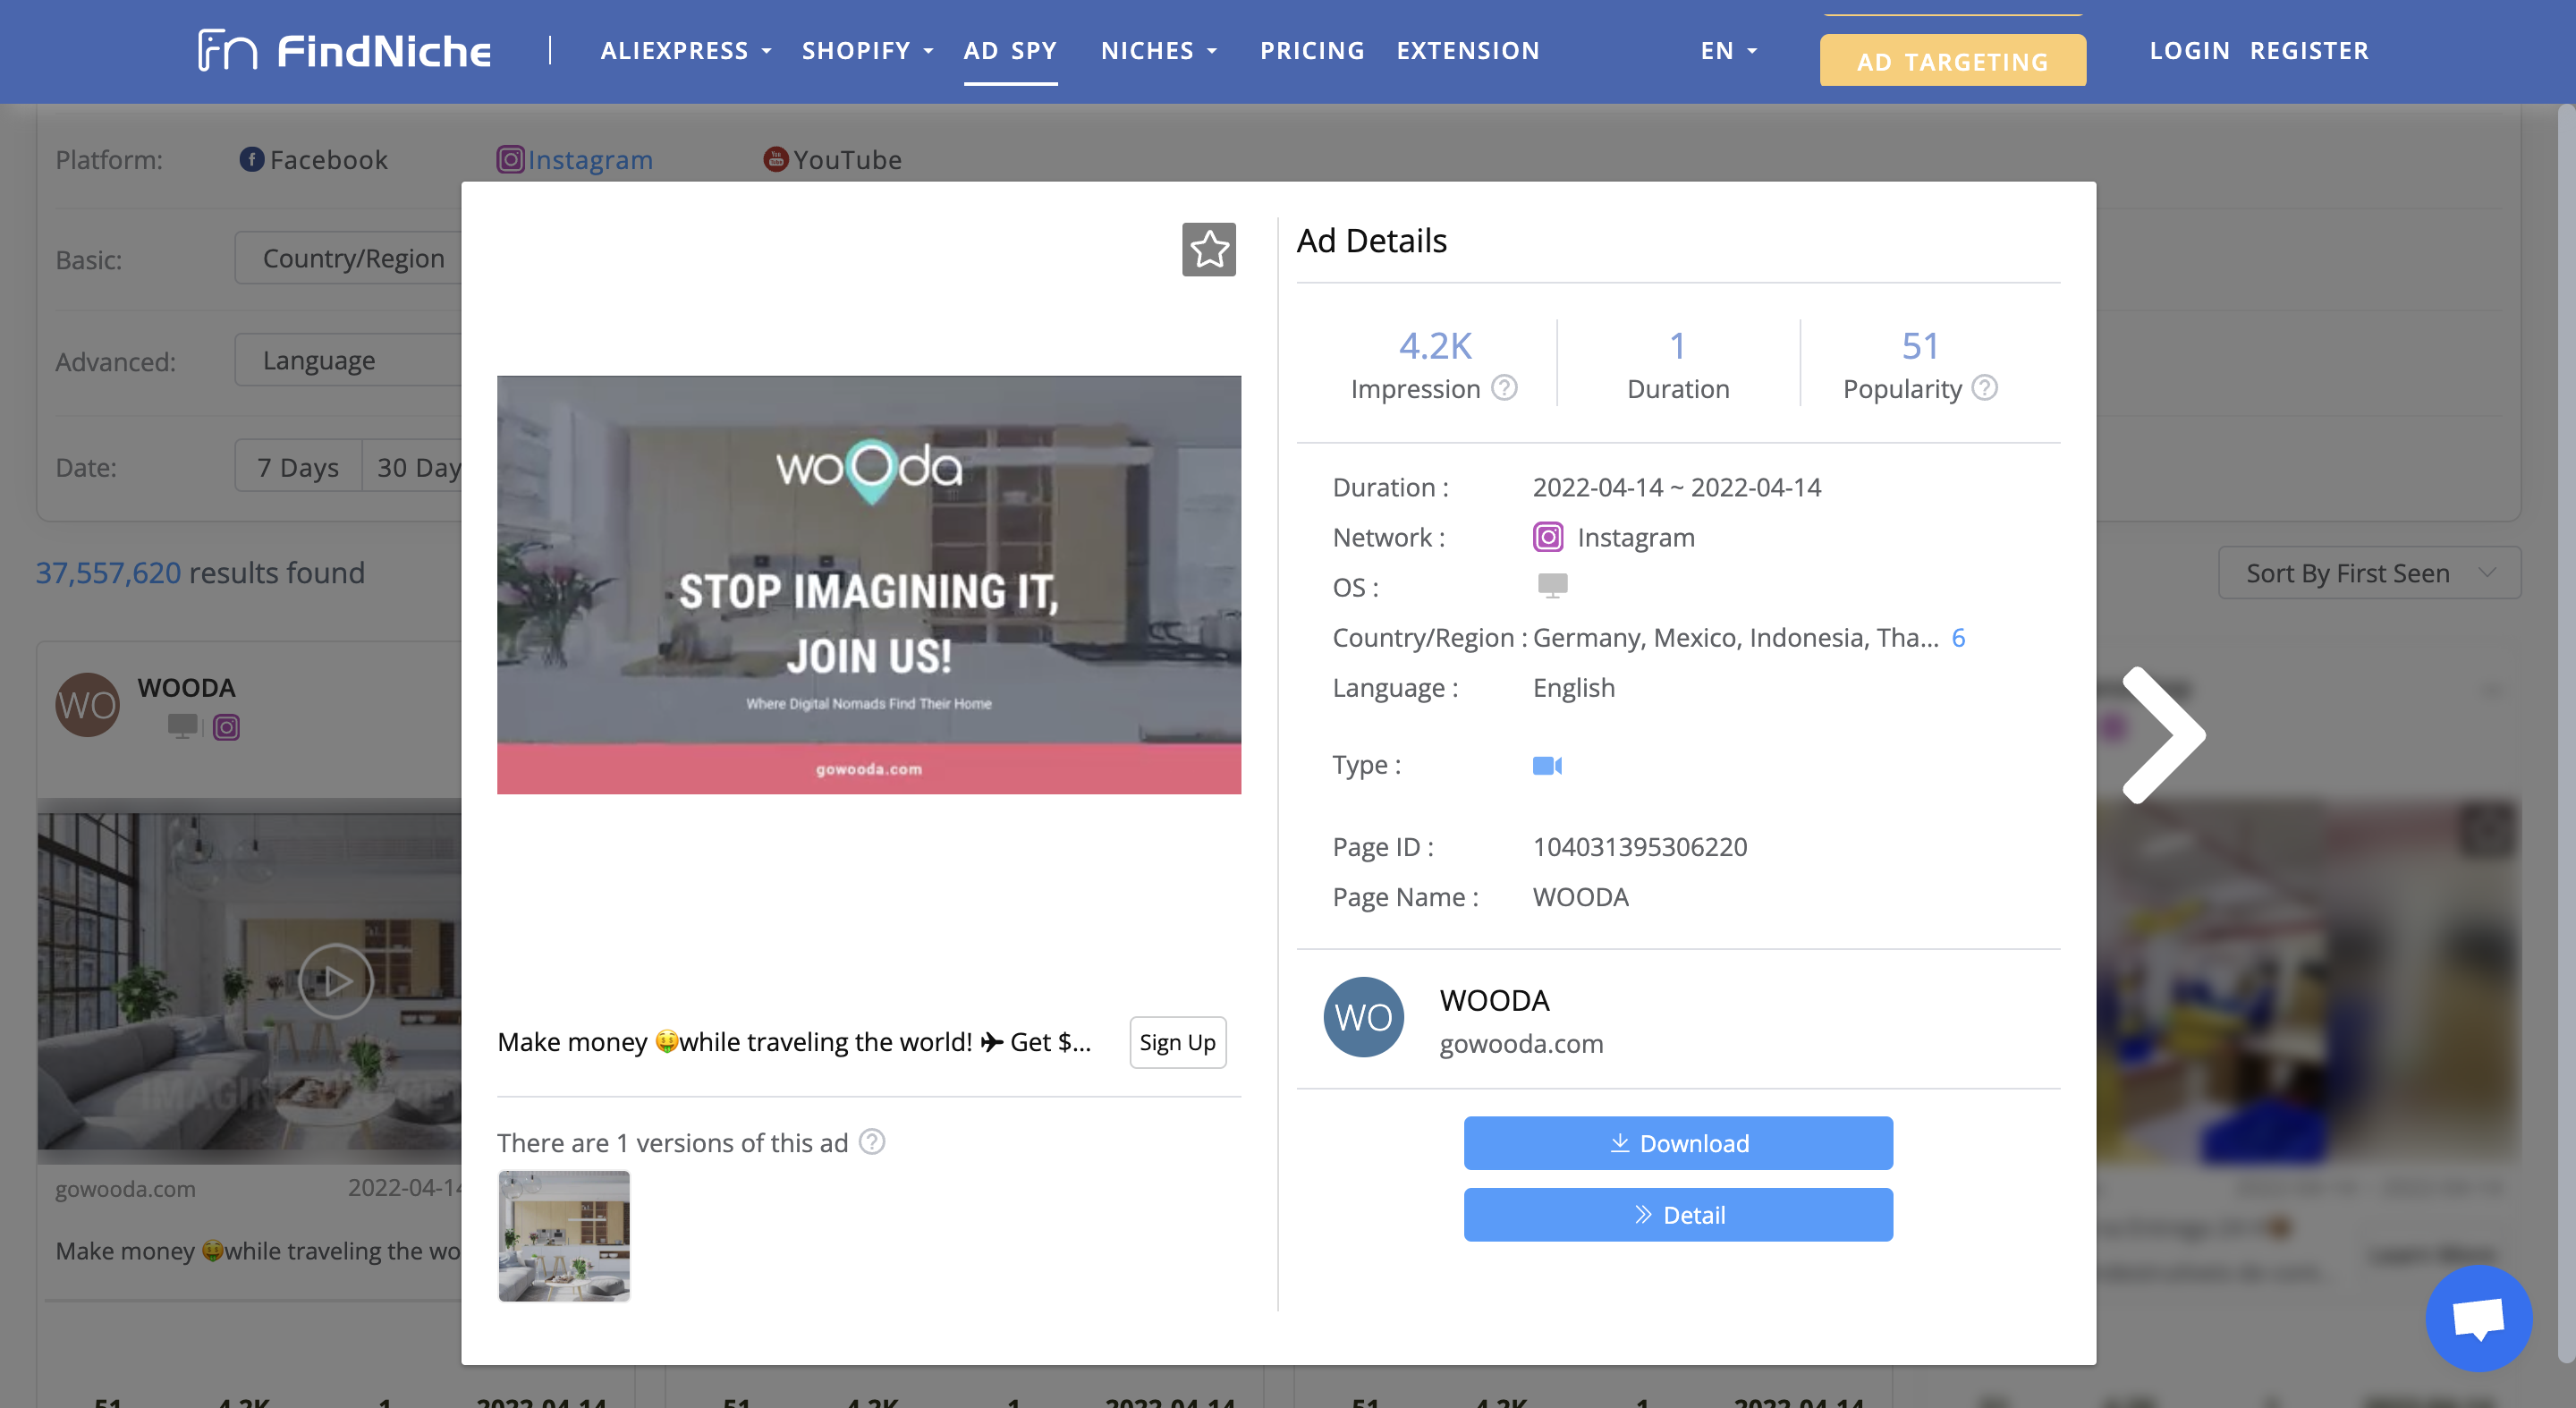Click Instagram icon on WOODA card
The width and height of the screenshot is (2576, 1408).
pos(227,727)
